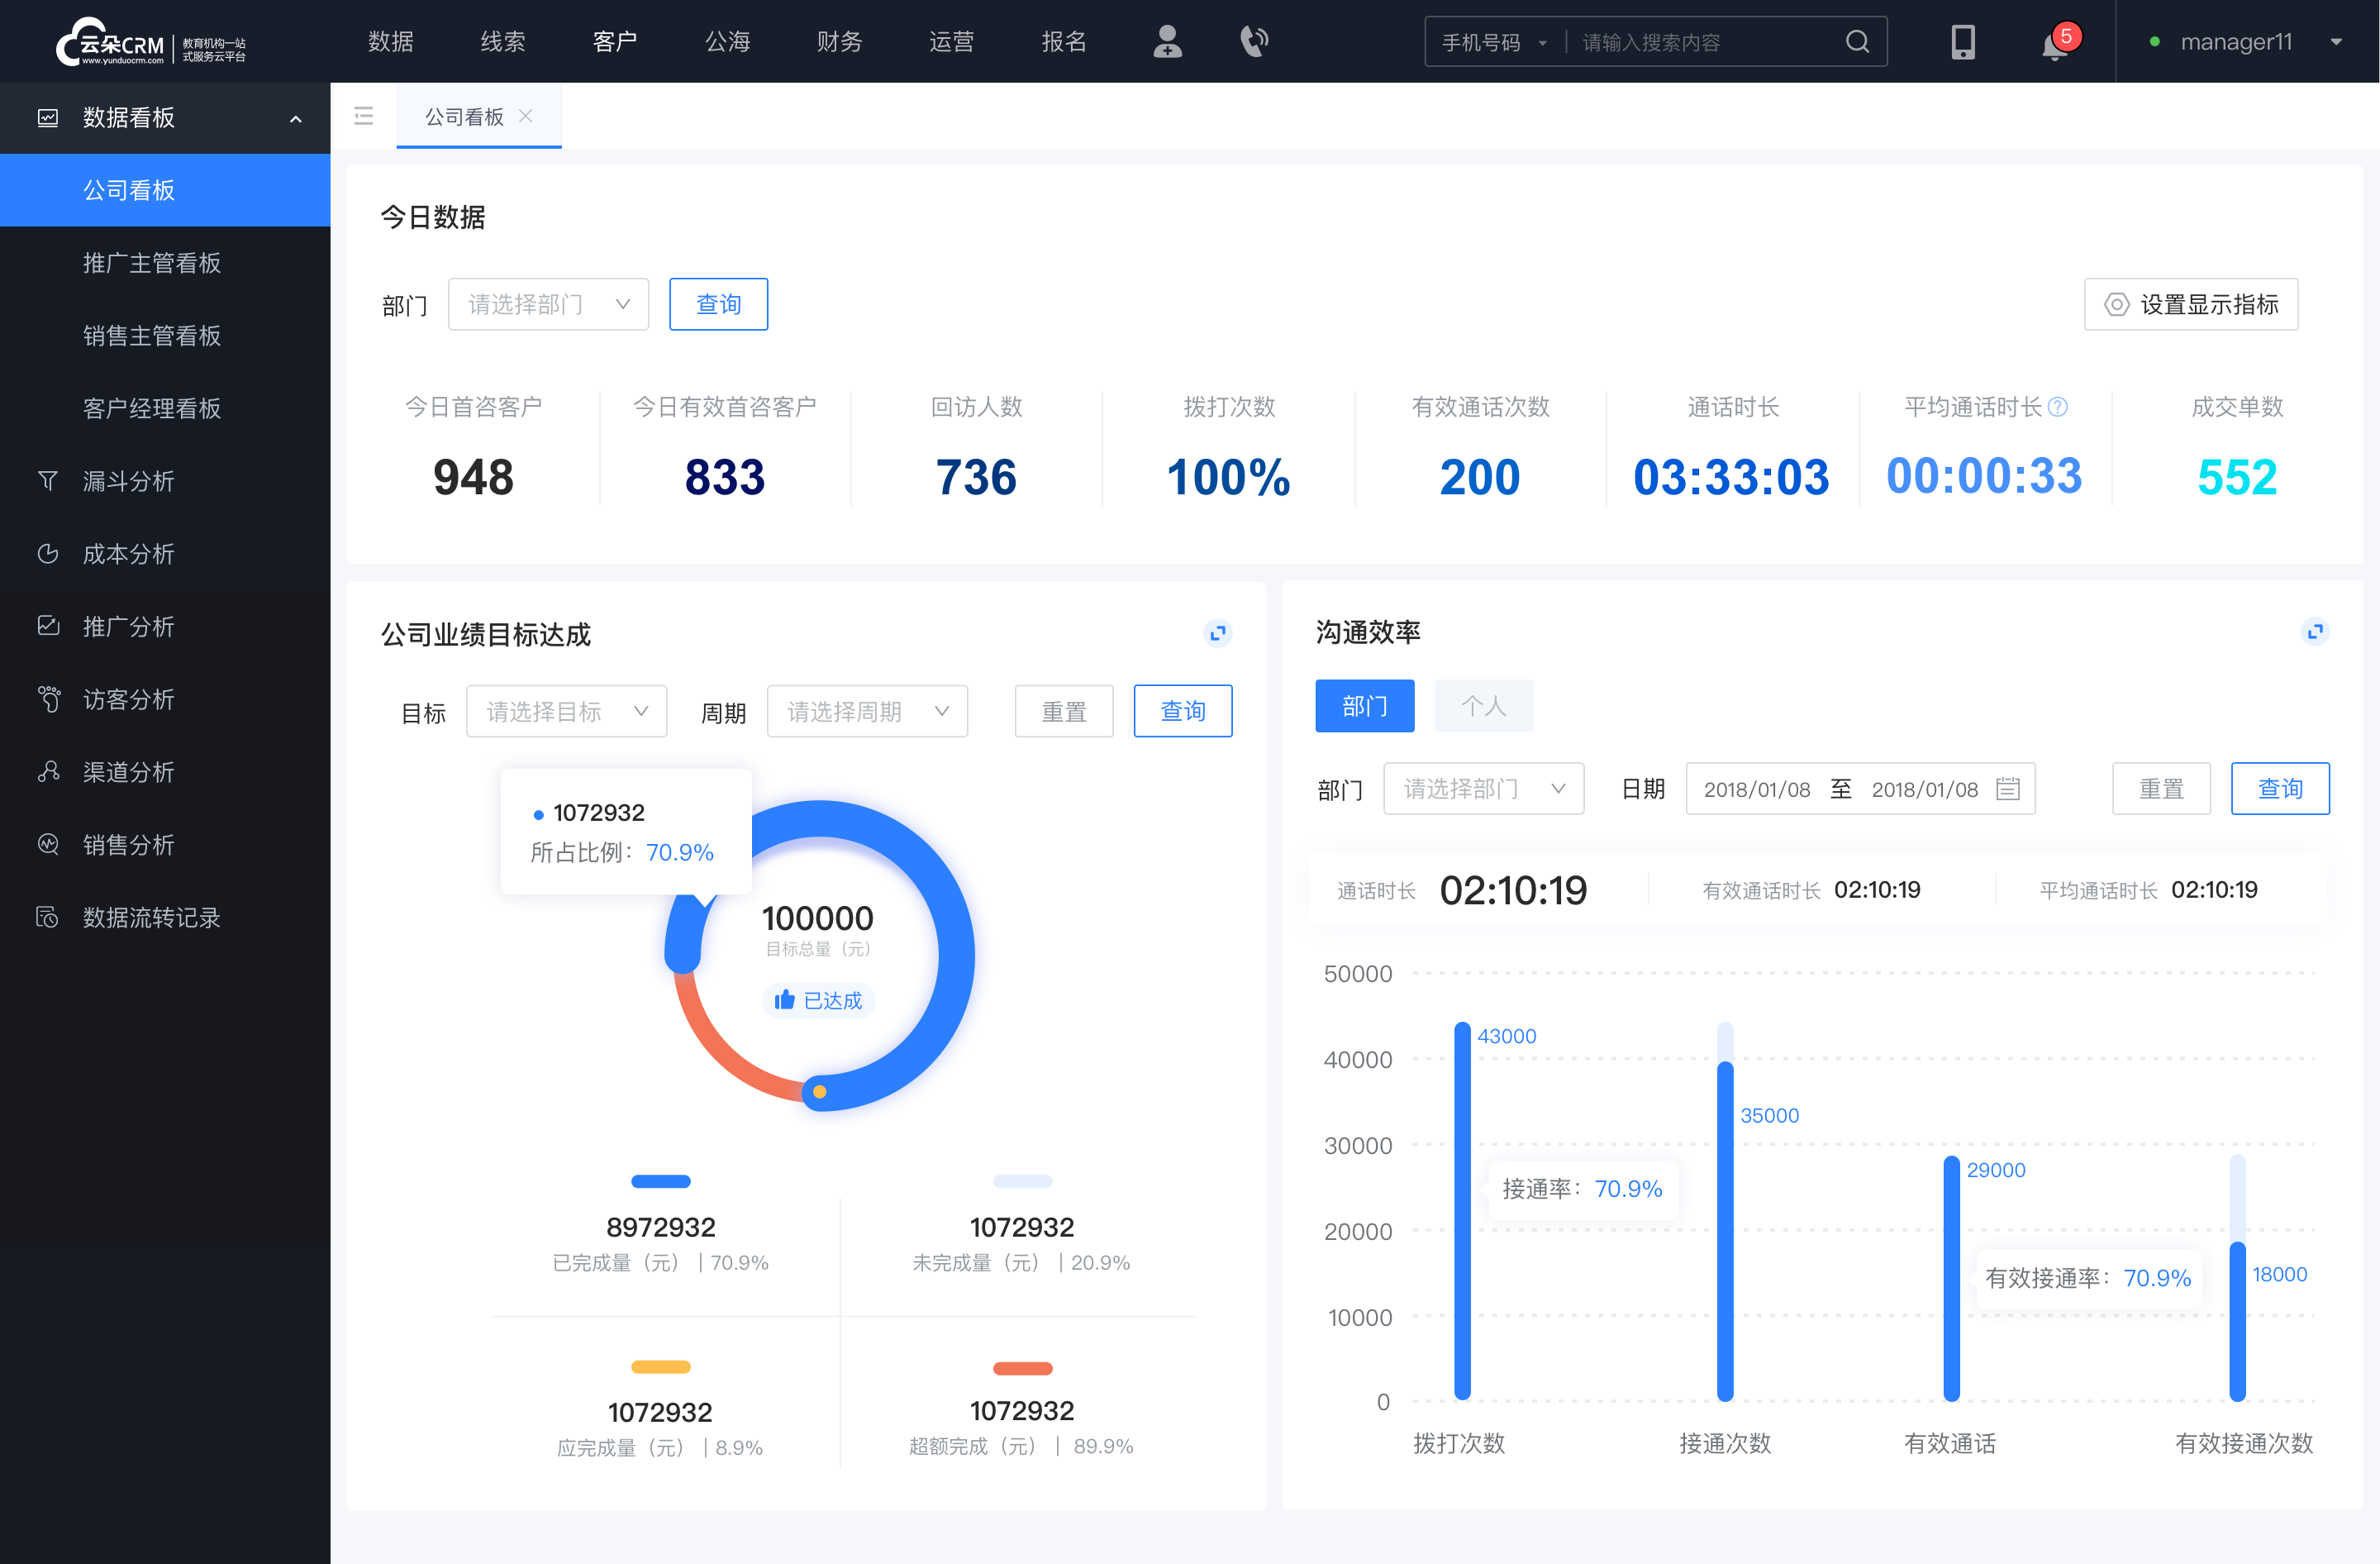Screen dimensions: 2380x1564
Task: Click 查询 query button in 今日数据 section
Action: [717, 302]
